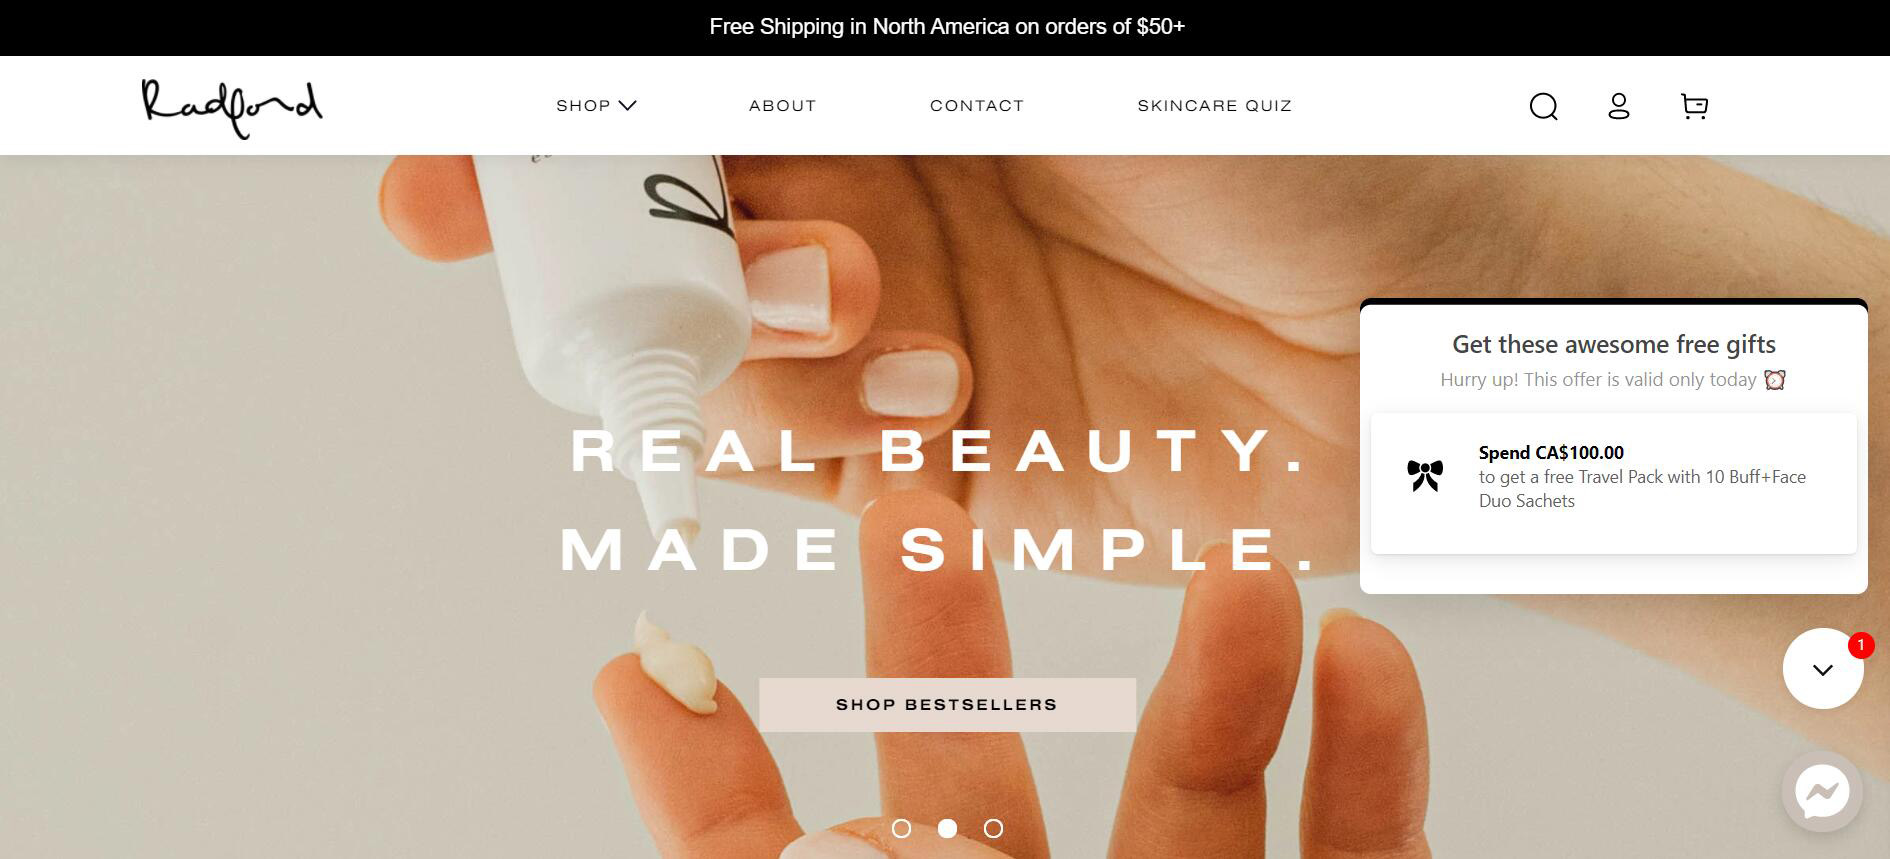Image resolution: width=1890 pixels, height=859 pixels.
Task: Open the account profile icon
Action: coord(1619,106)
